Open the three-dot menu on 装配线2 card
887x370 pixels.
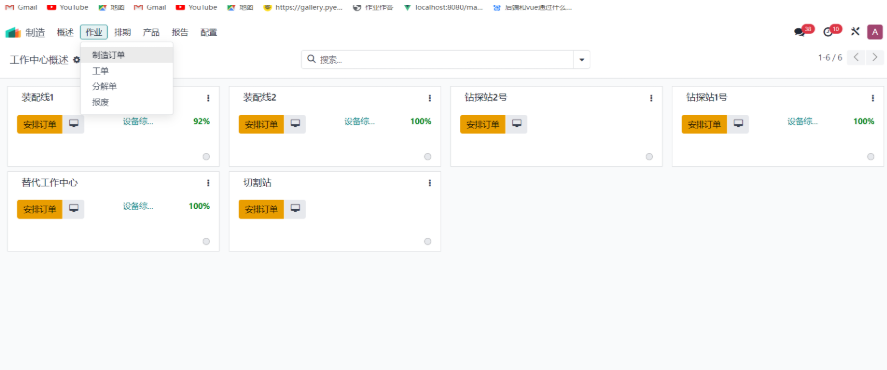(x=430, y=98)
